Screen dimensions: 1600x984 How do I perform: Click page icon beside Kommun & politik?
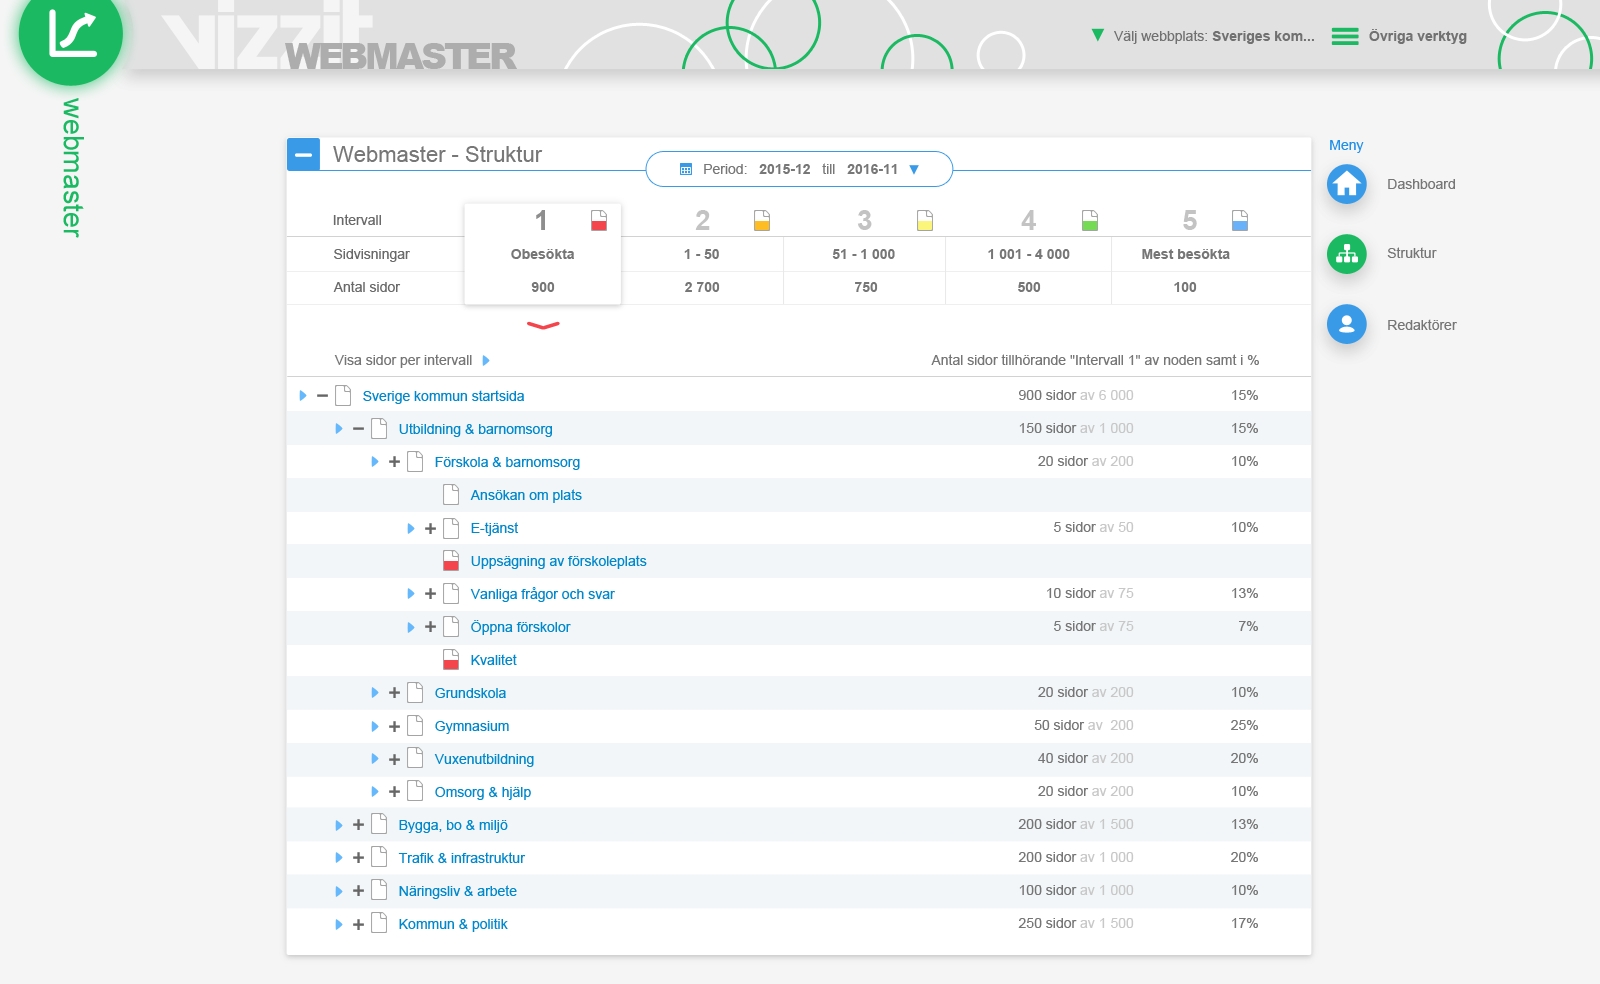(x=379, y=923)
